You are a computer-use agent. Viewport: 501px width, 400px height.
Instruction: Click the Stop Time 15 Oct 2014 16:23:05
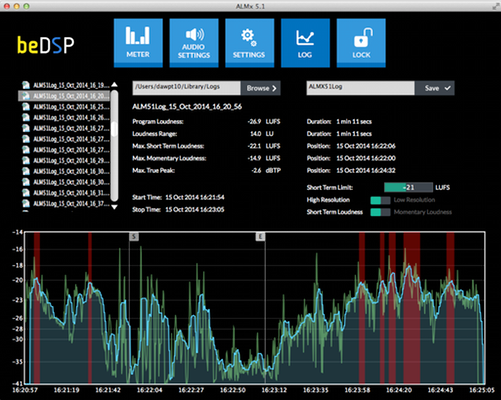coord(195,209)
